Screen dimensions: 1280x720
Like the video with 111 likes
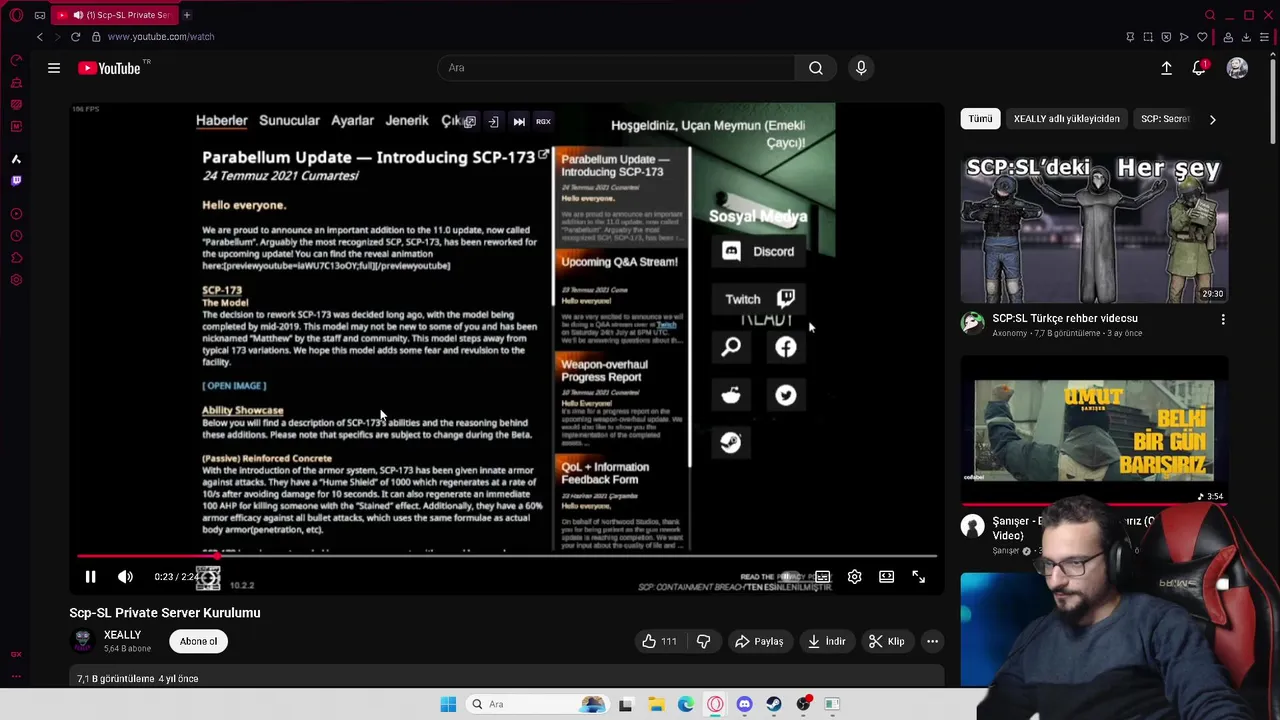[660, 641]
